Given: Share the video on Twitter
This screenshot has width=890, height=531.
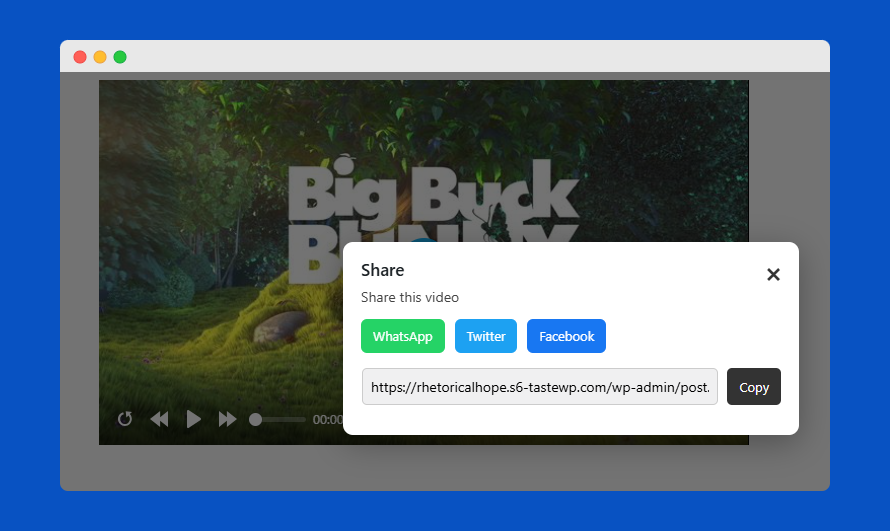Looking at the screenshot, I should tap(486, 336).
